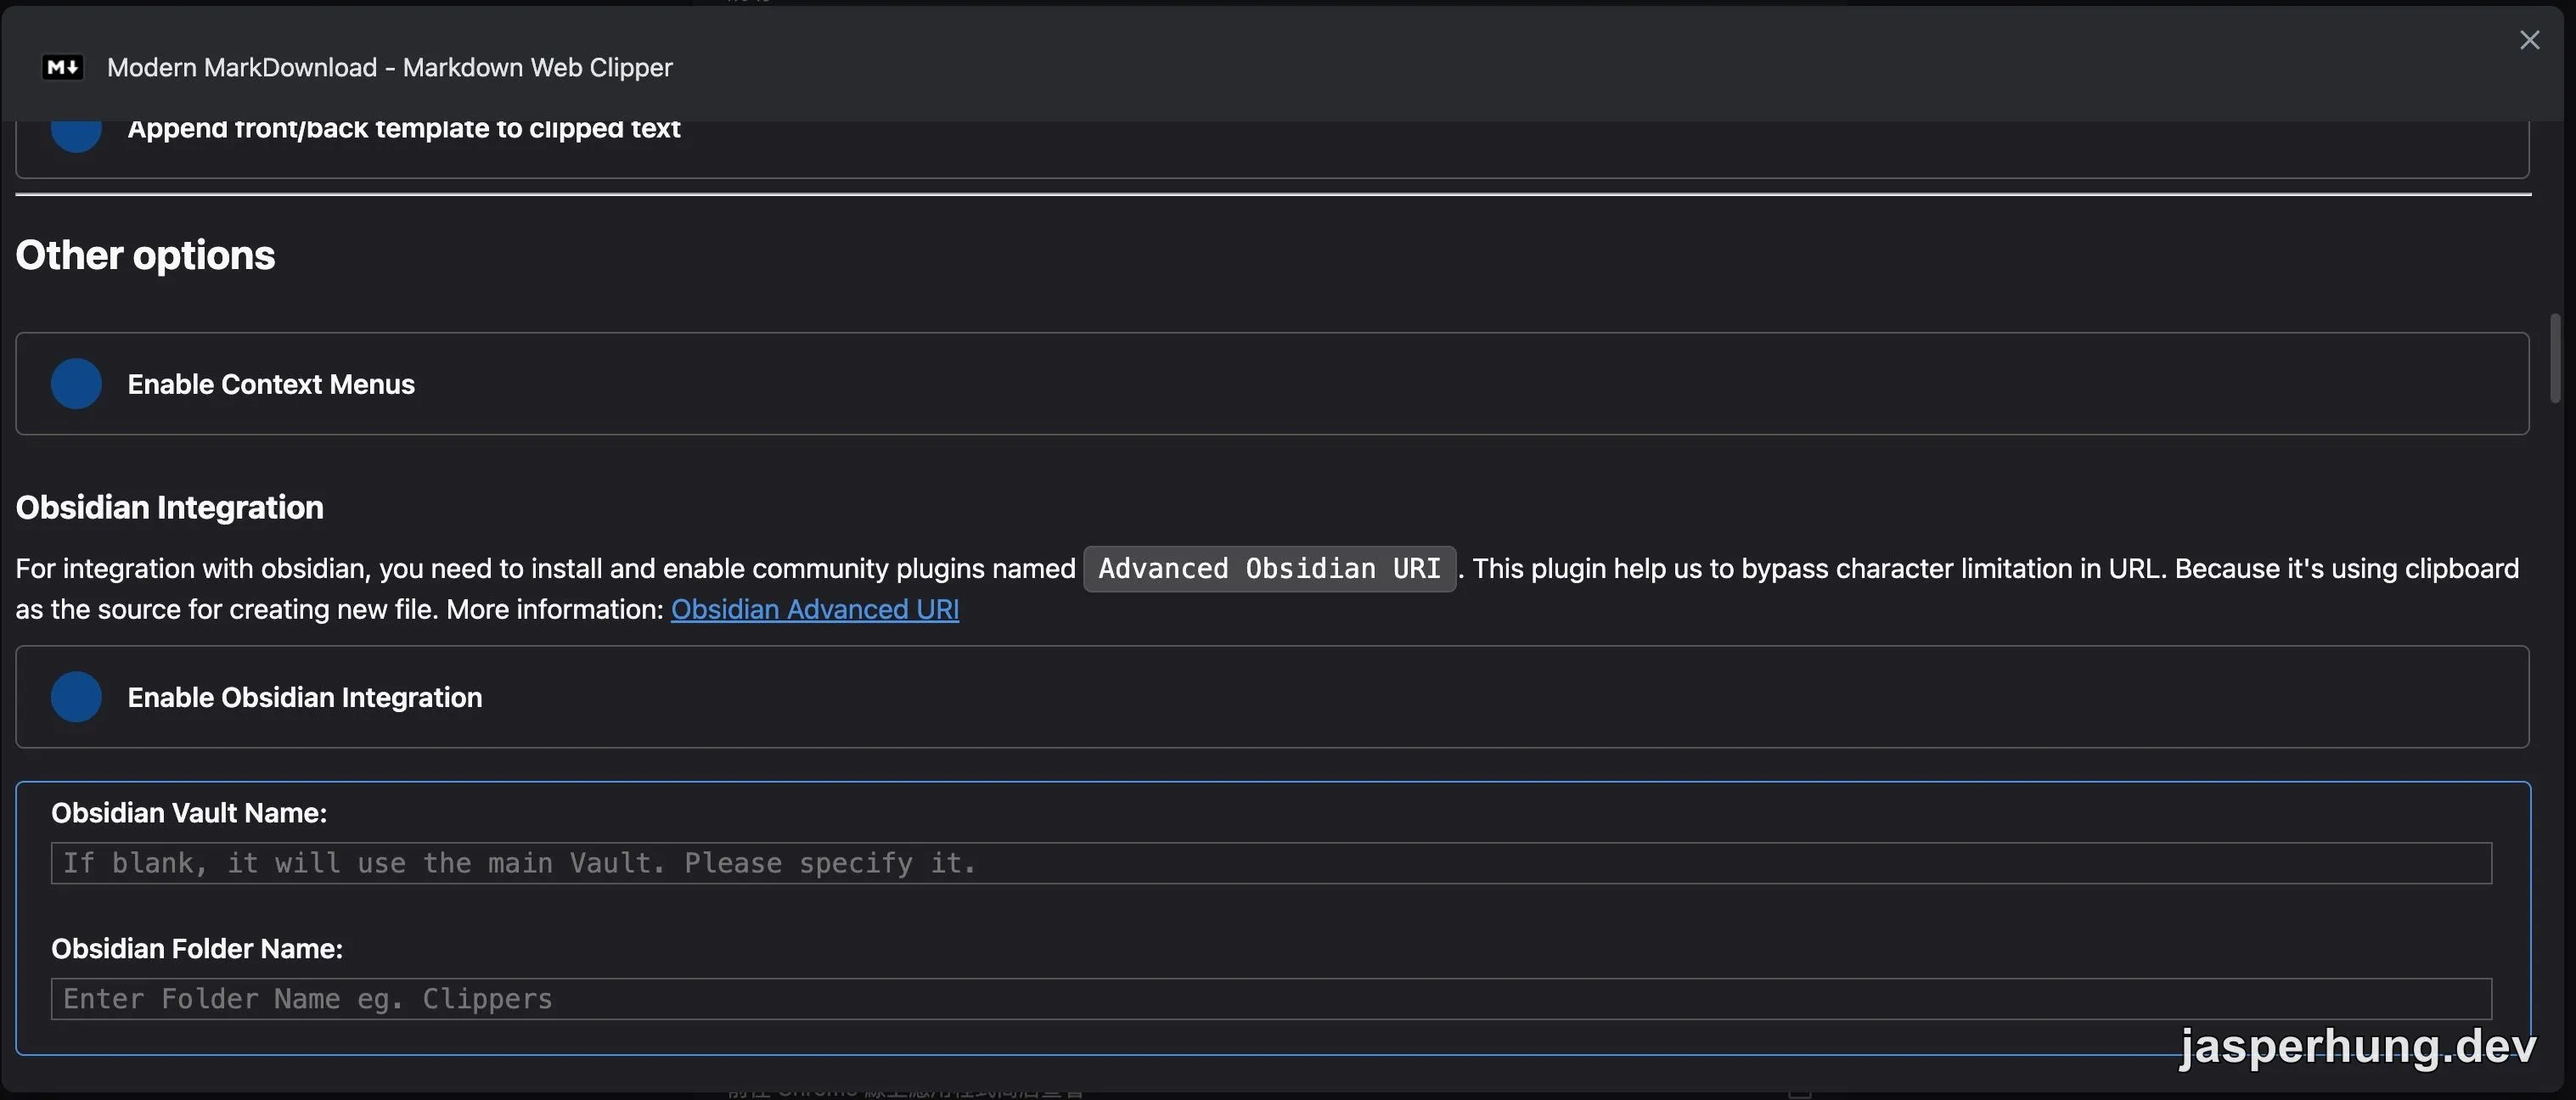Click the MarkDownload M↓ logo icon
This screenshot has width=2576, height=1100.
(62, 67)
